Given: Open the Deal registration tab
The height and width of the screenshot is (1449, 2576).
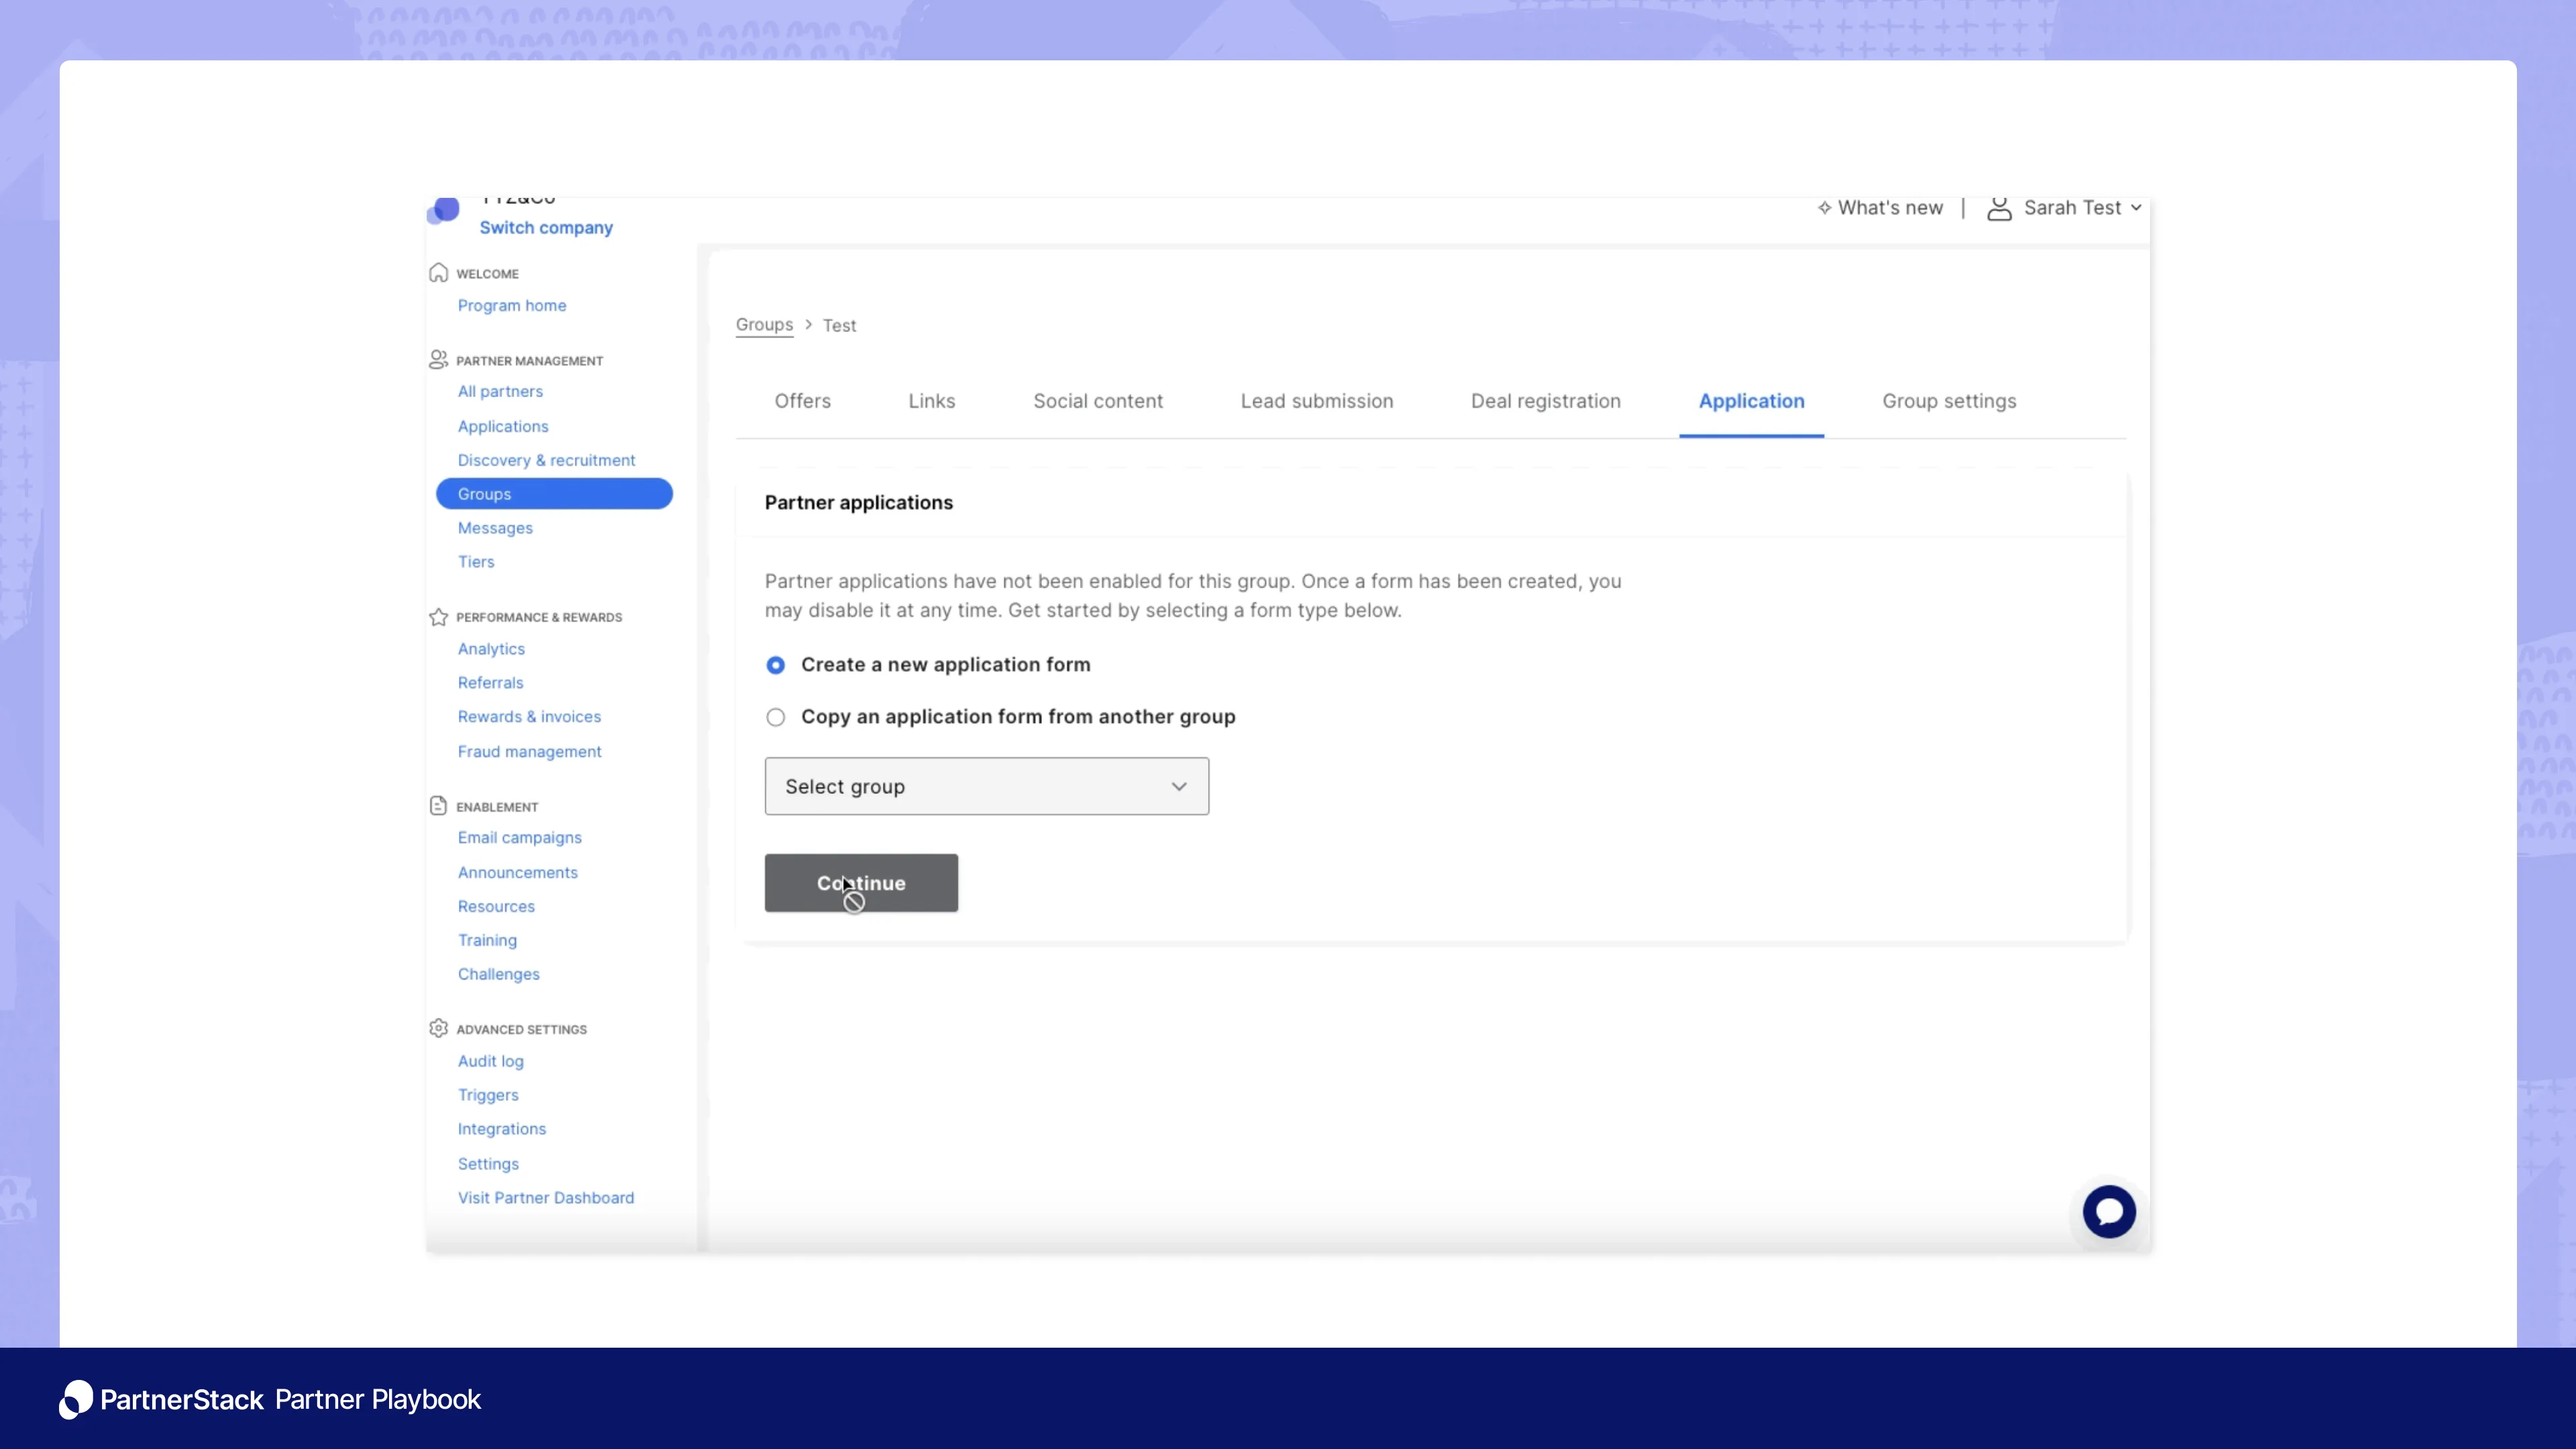Looking at the screenshot, I should [1545, 401].
